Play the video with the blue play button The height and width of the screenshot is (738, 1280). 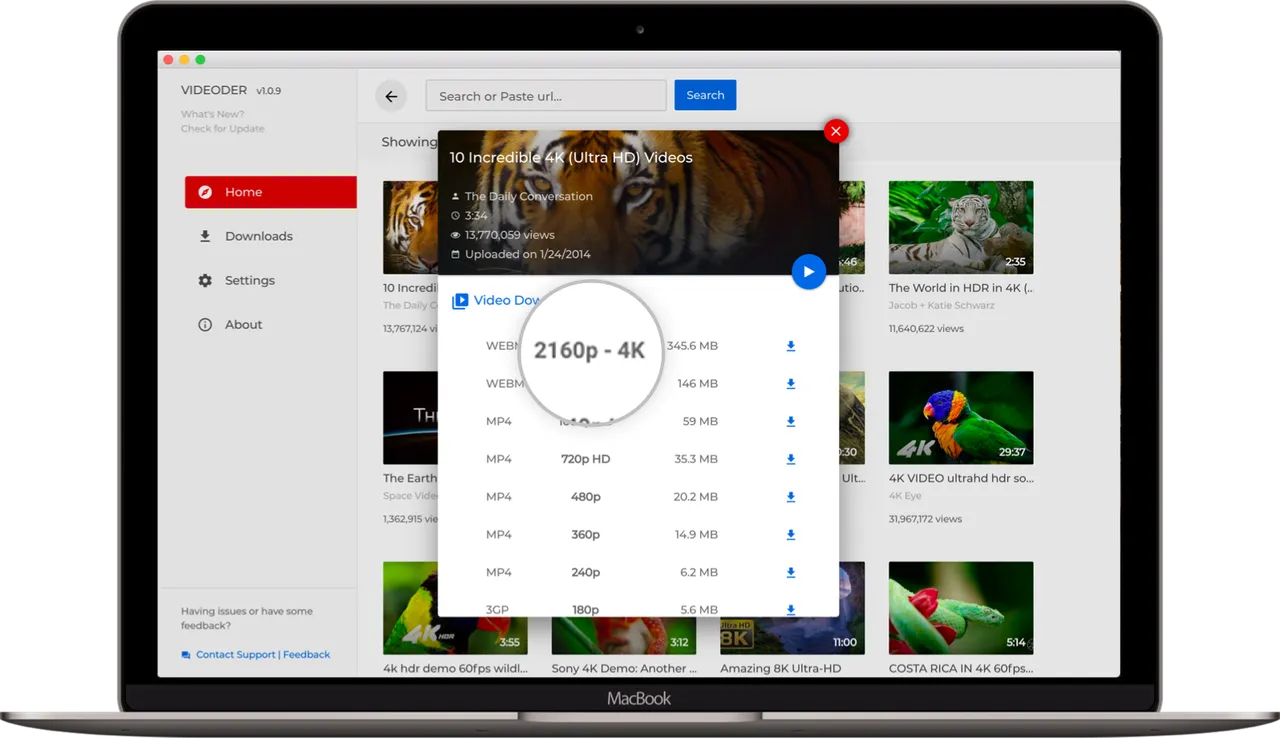coord(809,272)
